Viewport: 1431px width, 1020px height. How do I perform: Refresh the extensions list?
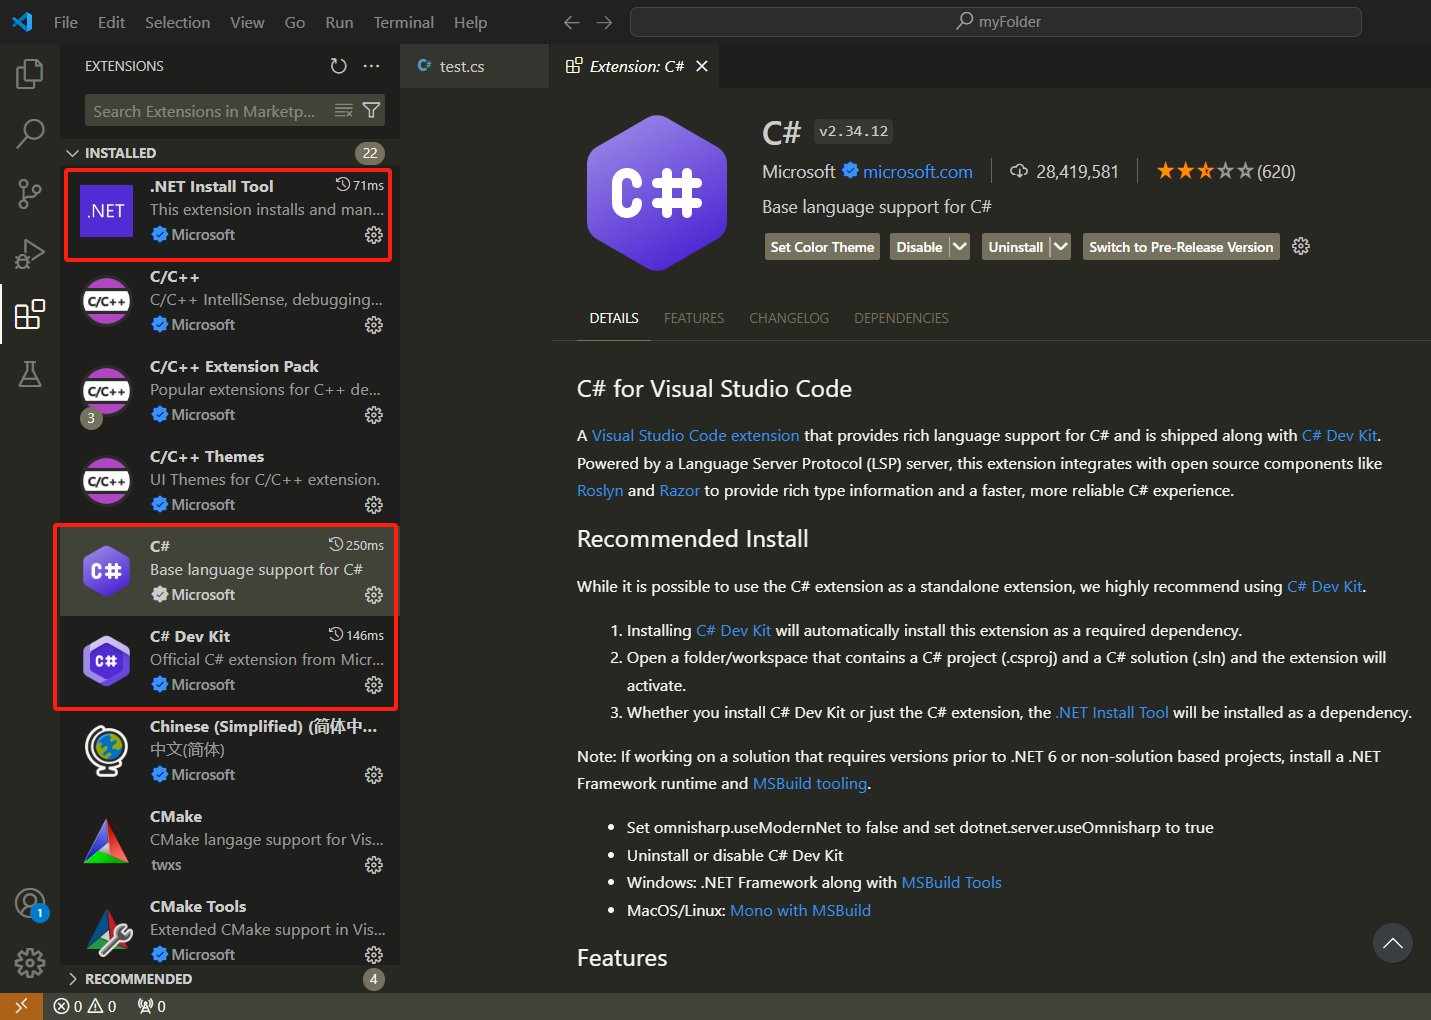(x=339, y=66)
